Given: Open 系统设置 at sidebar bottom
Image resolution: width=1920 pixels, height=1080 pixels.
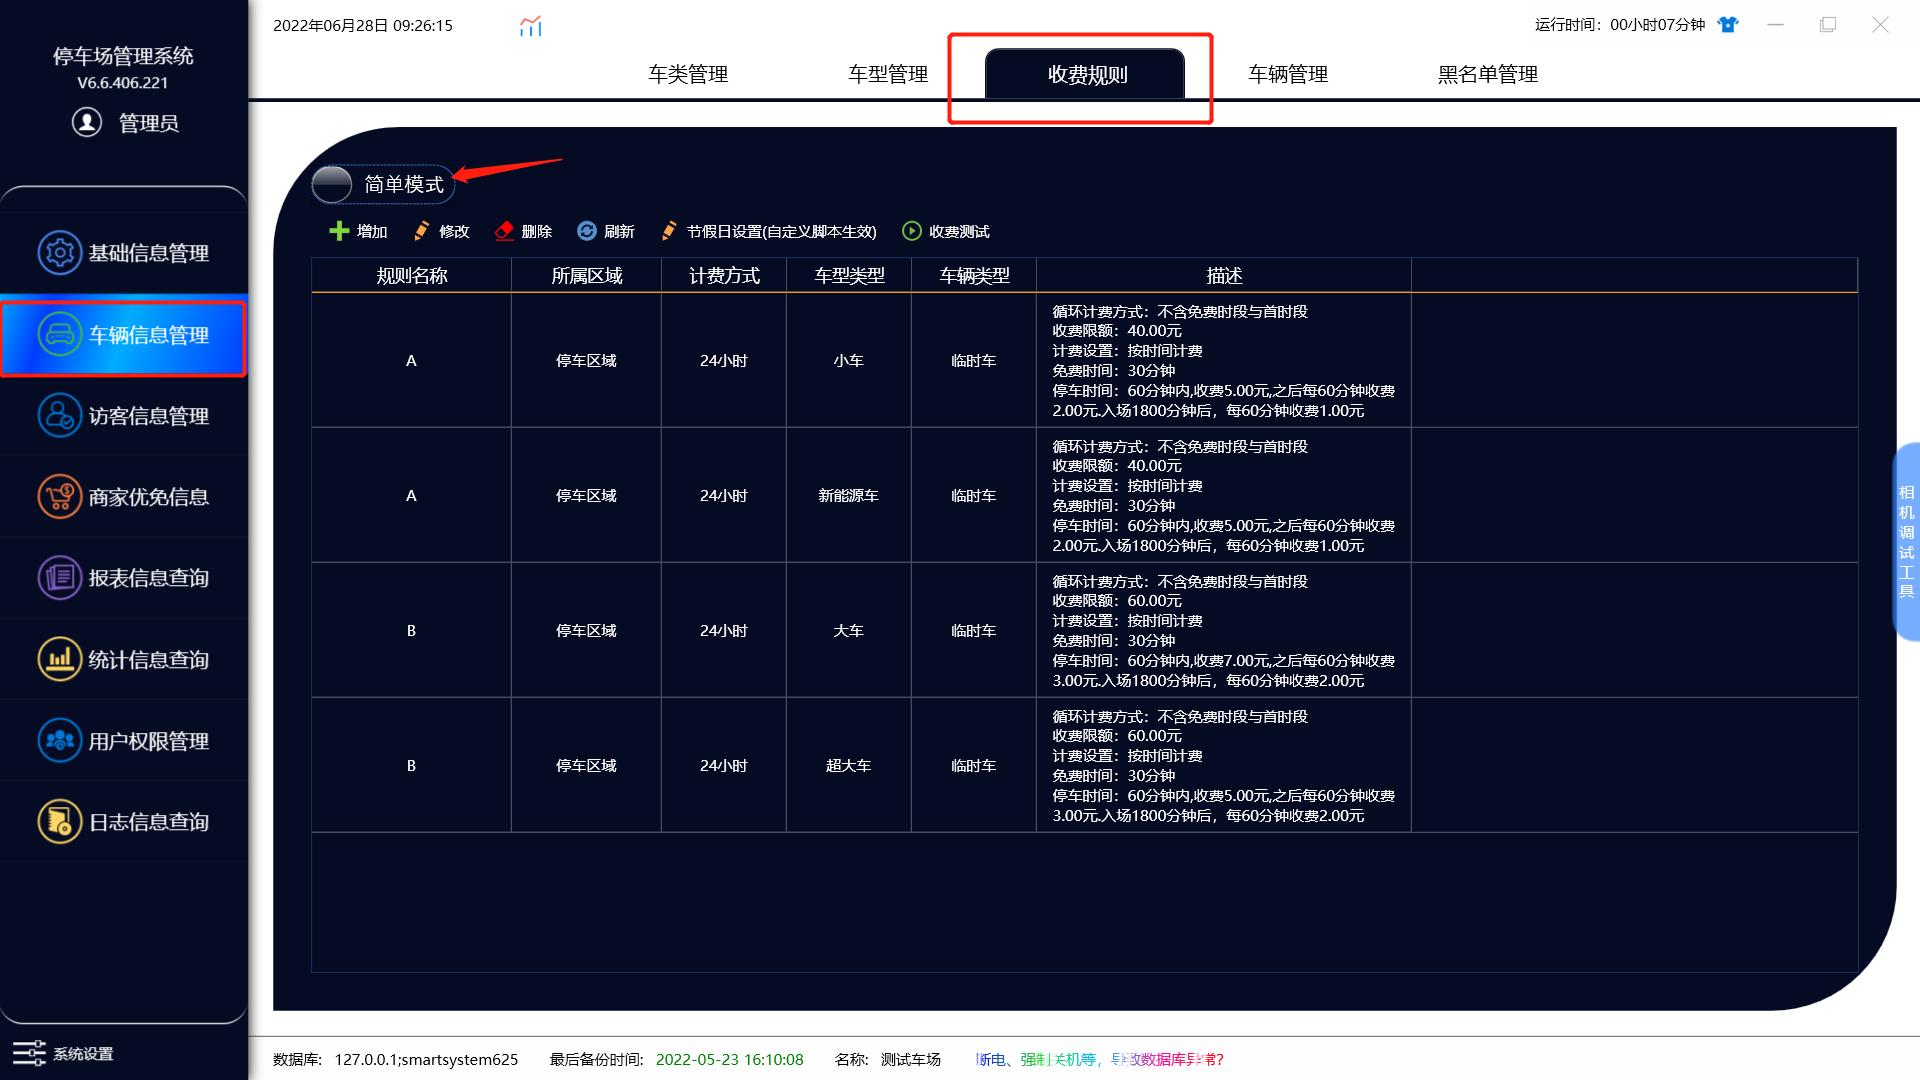Looking at the screenshot, I should [x=63, y=1054].
